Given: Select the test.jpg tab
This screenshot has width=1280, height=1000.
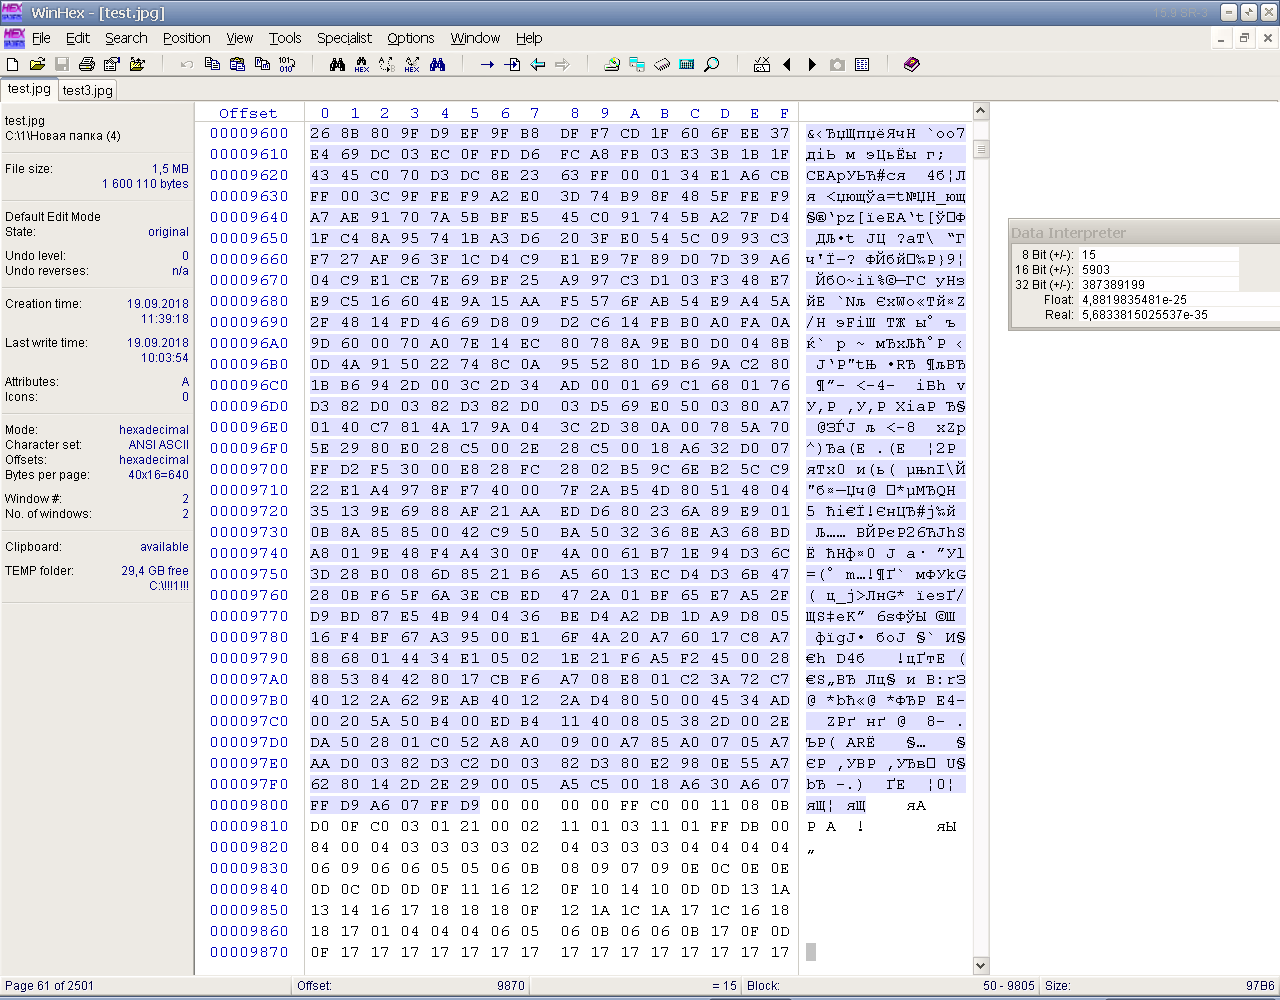Looking at the screenshot, I should (x=29, y=89).
